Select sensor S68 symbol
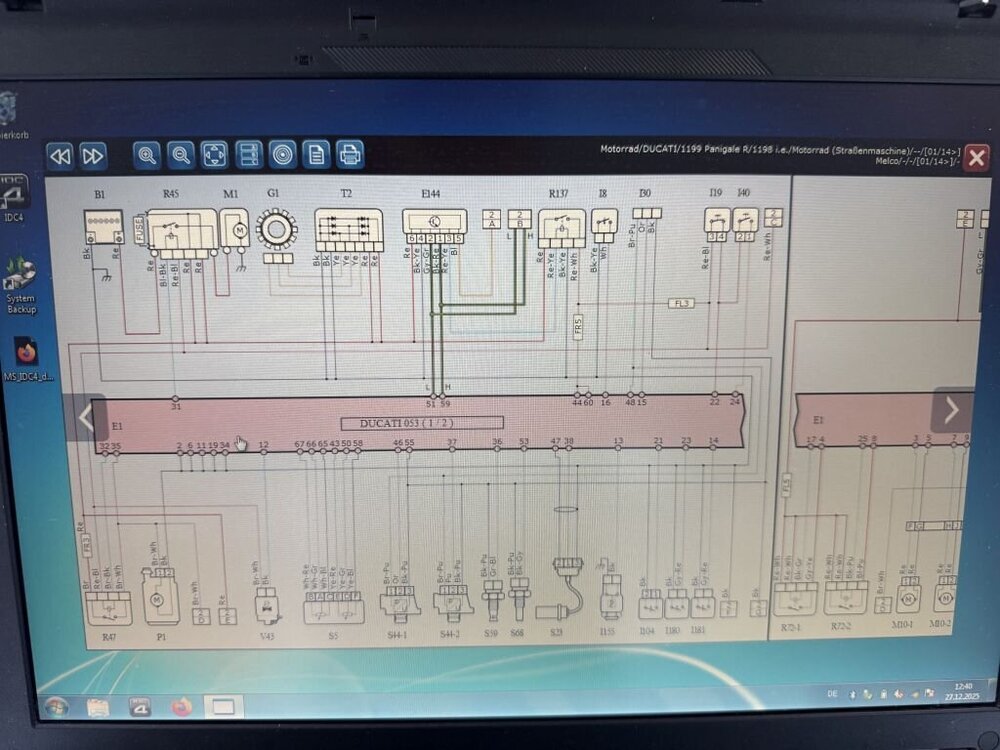Screen dimensions: 1000x750 point(519,599)
